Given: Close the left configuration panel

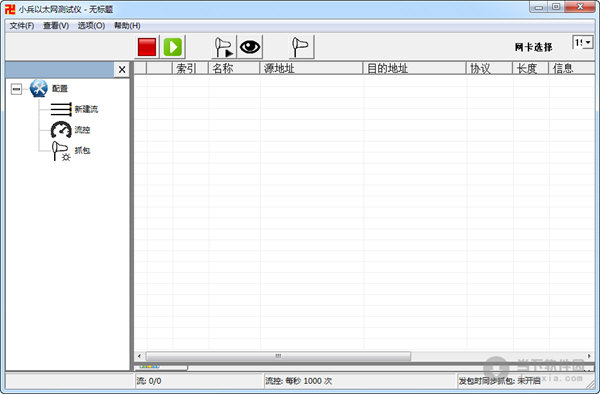Looking at the screenshot, I should (122, 69).
